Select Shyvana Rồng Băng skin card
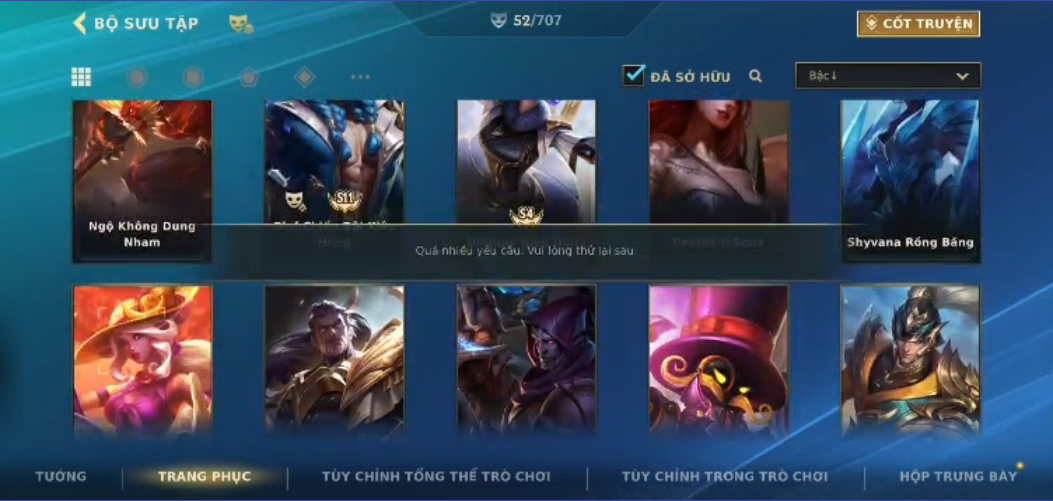 pyautogui.click(x=911, y=181)
